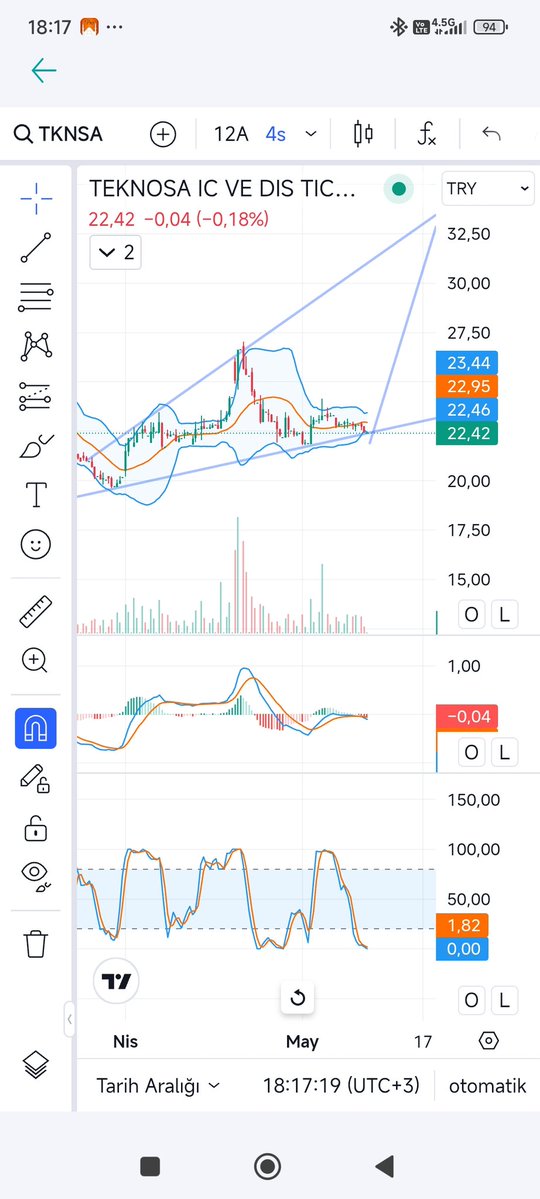
Task: Click the 22,42 green current price label
Action: pos(467,434)
